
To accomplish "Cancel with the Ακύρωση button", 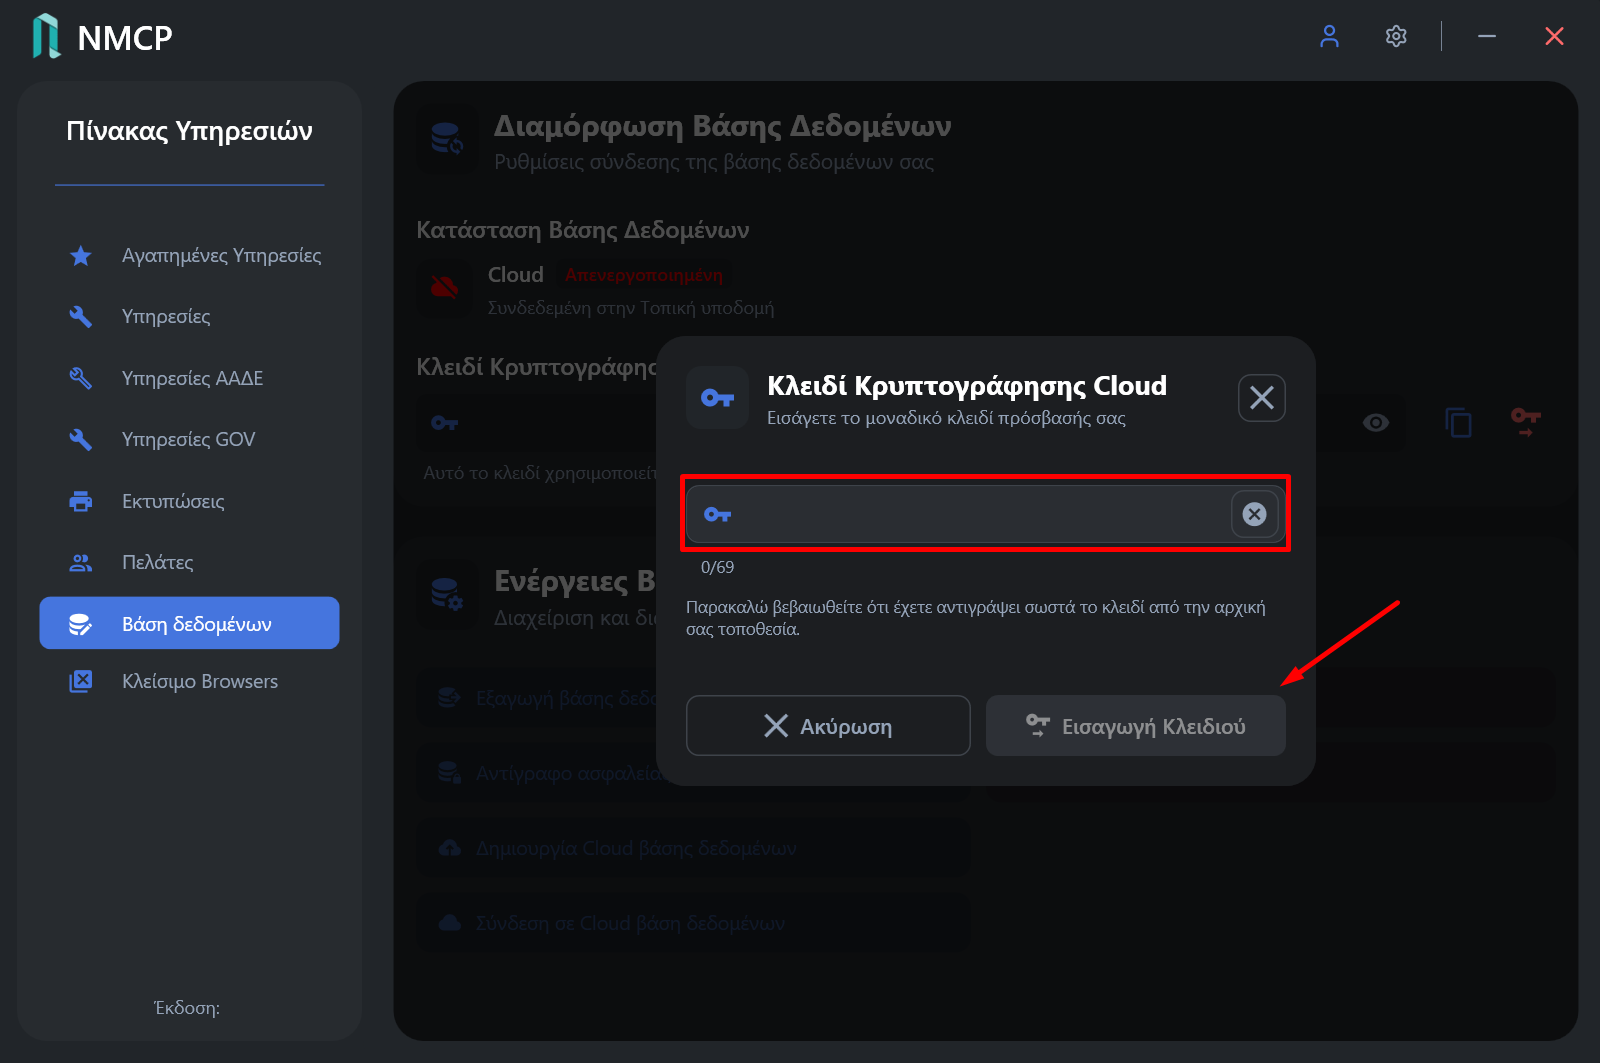I will tap(828, 726).
